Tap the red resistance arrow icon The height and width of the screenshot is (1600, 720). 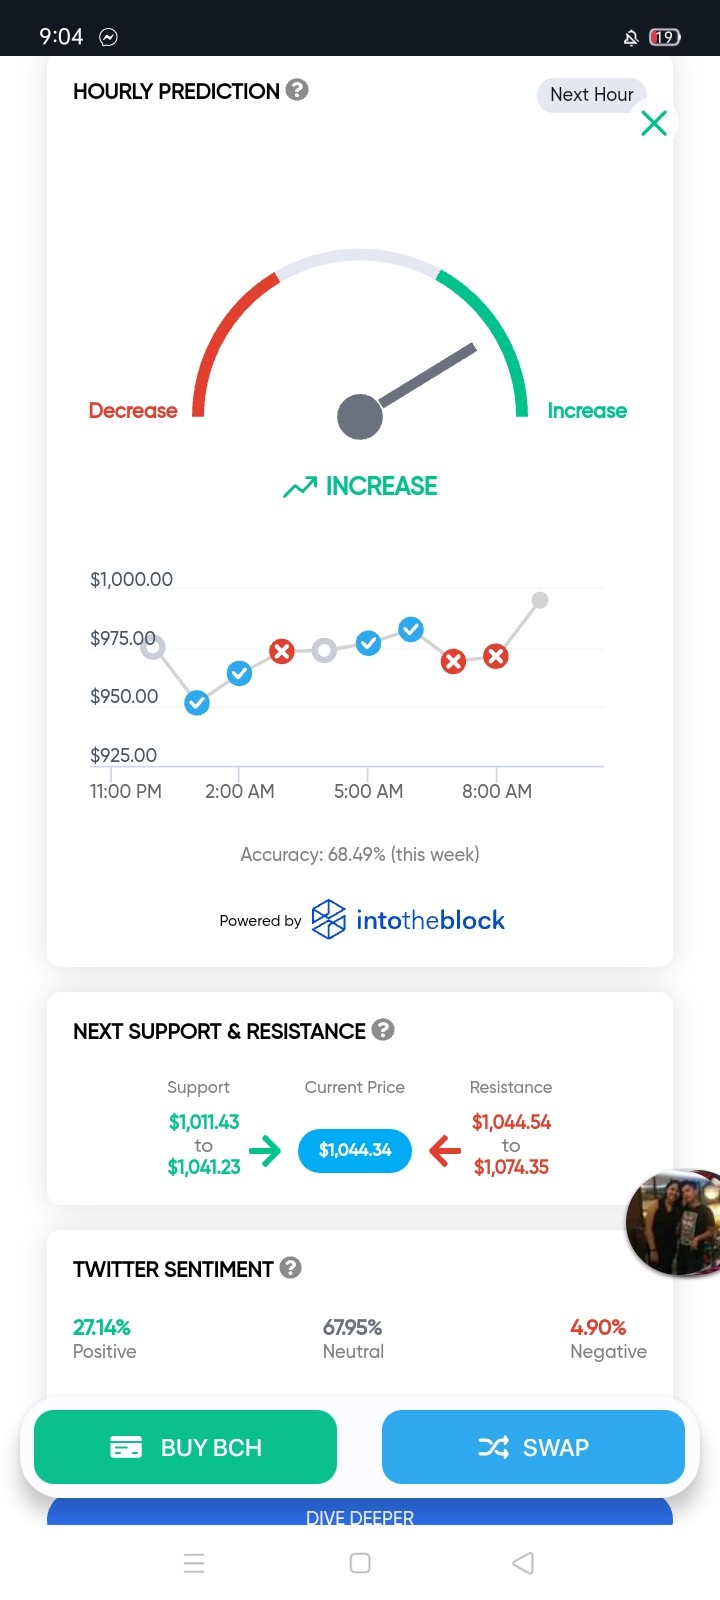pos(445,1150)
